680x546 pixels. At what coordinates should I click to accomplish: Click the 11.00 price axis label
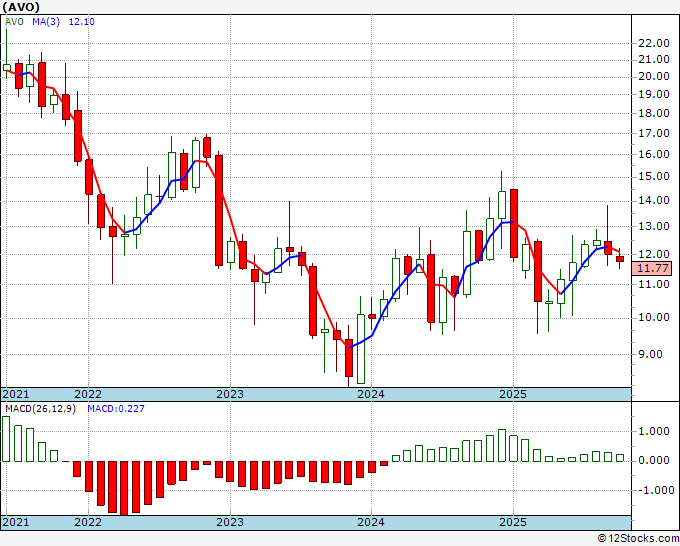tap(654, 284)
